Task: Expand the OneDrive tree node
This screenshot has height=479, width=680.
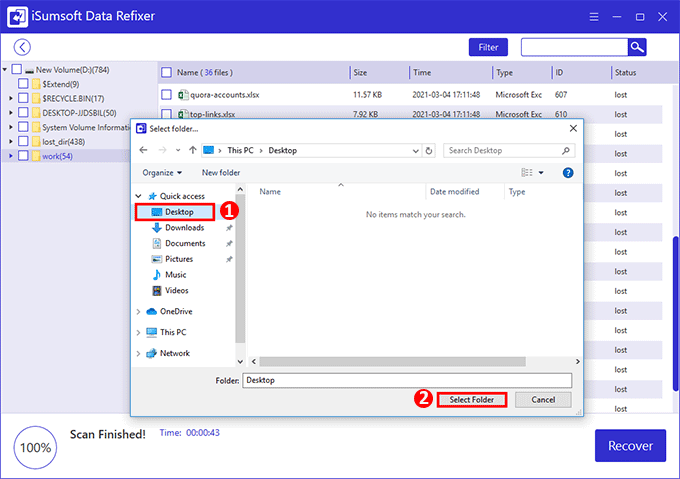Action: point(139,312)
